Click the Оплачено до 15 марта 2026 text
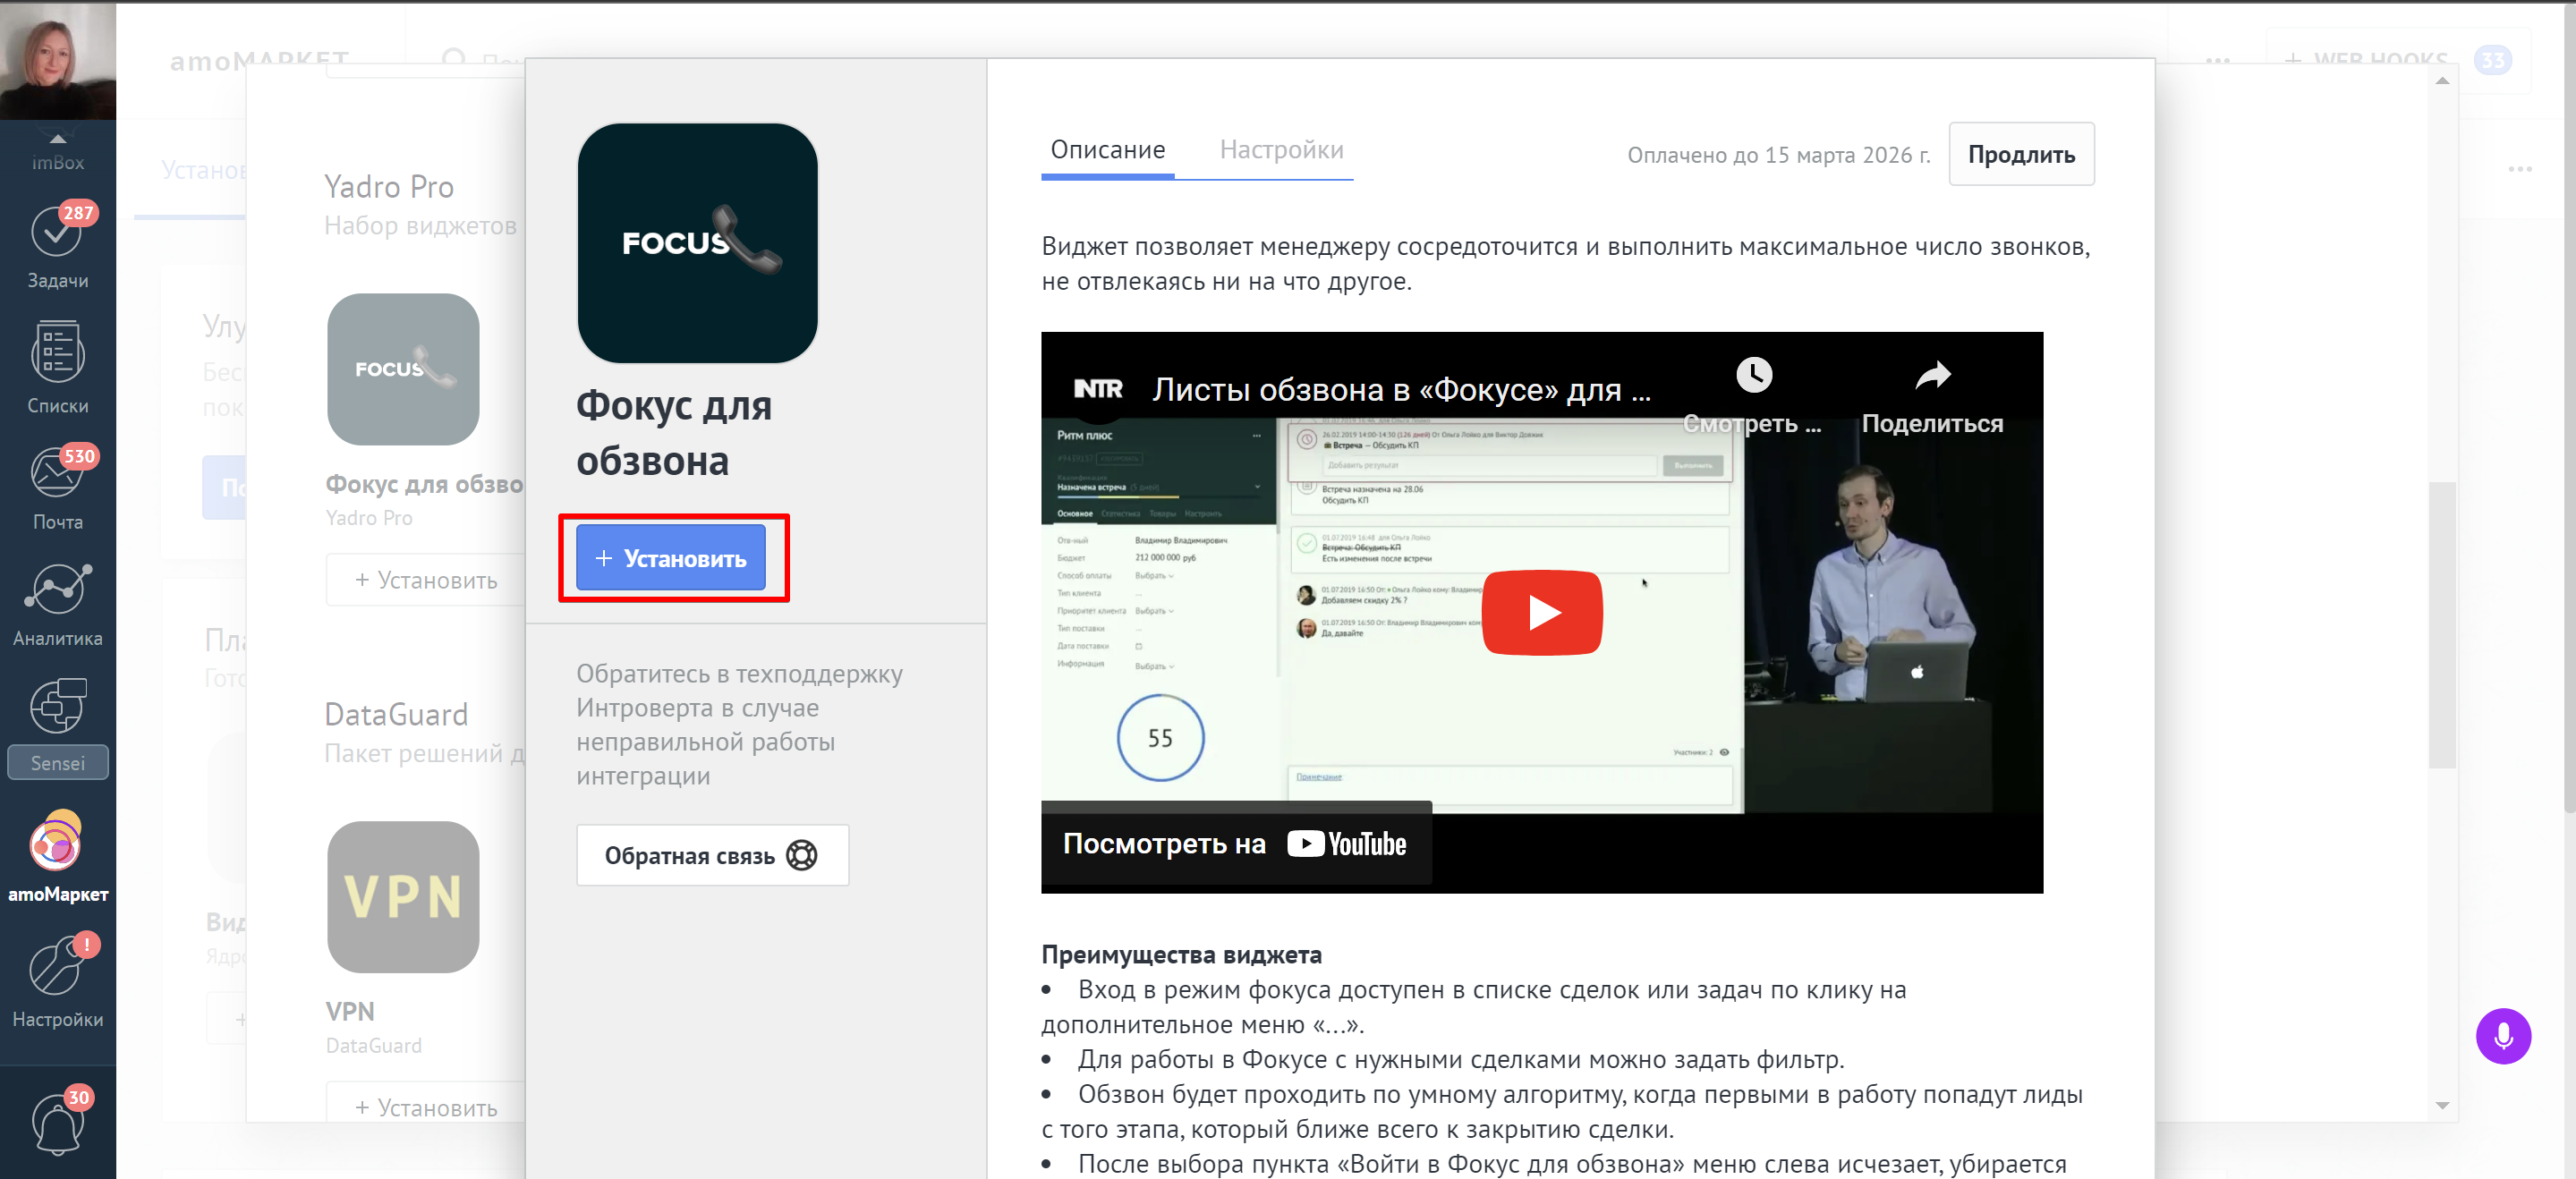 click(1778, 155)
